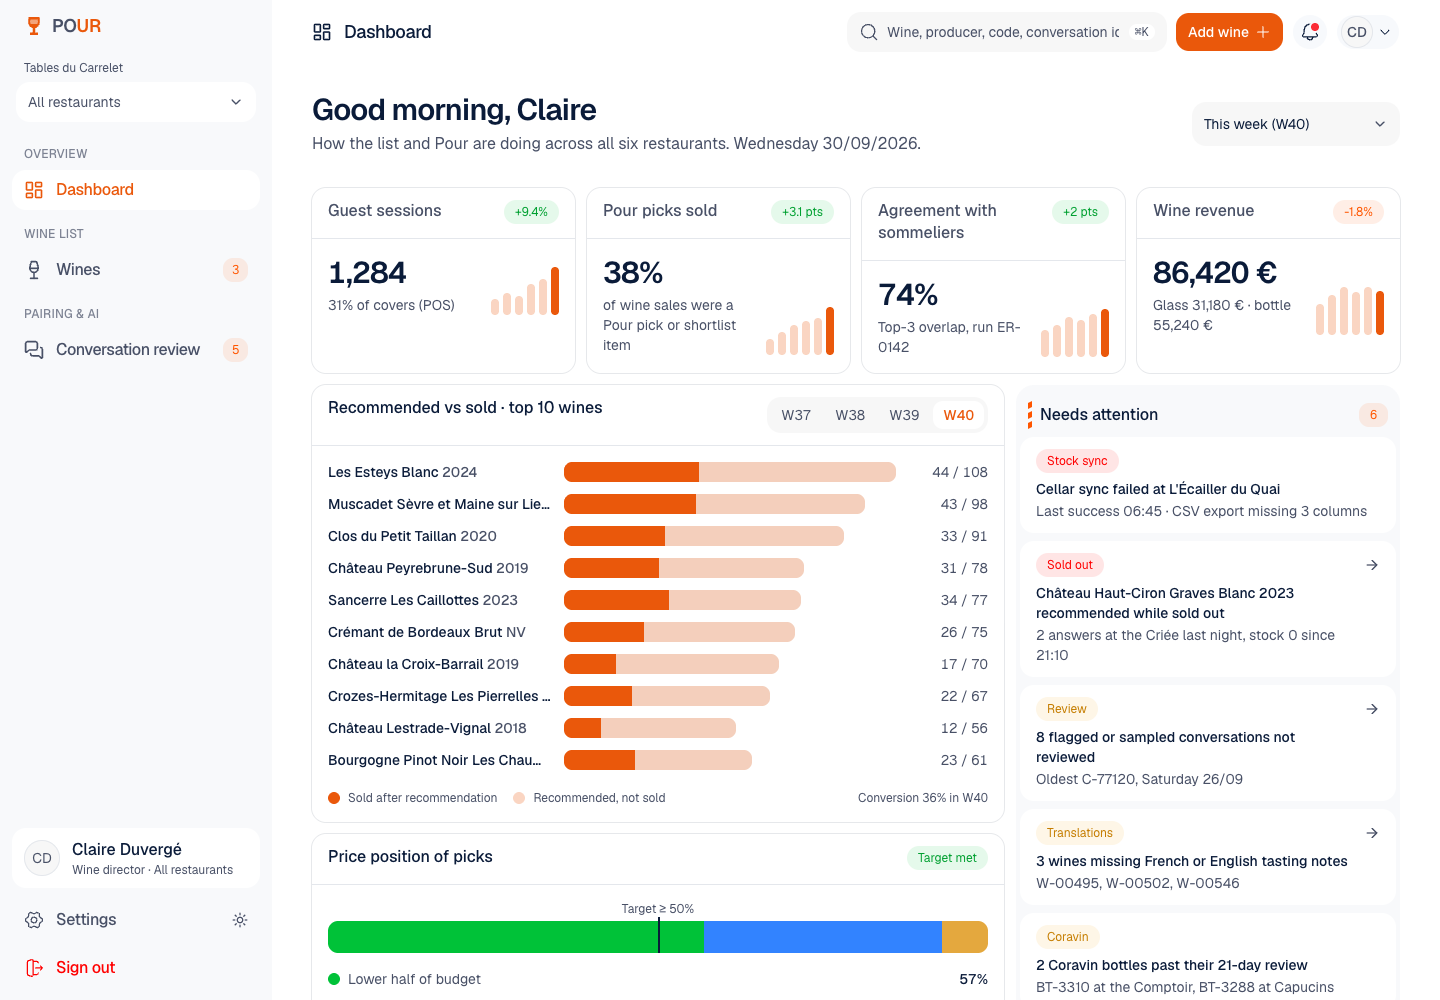Click Claire Duvergé profile card
Viewport: 1440px width, 1000px height.
pos(136,858)
